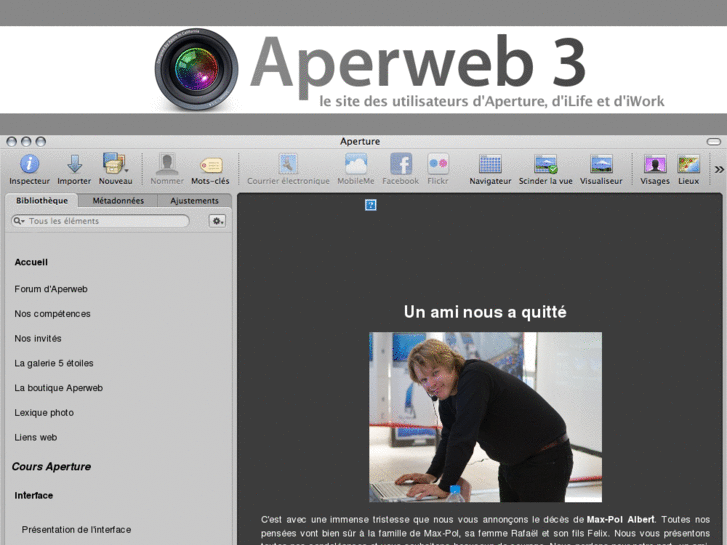Screen dimensions: 727x545
Task: Open Nos invités link
Action: point(38,339)
